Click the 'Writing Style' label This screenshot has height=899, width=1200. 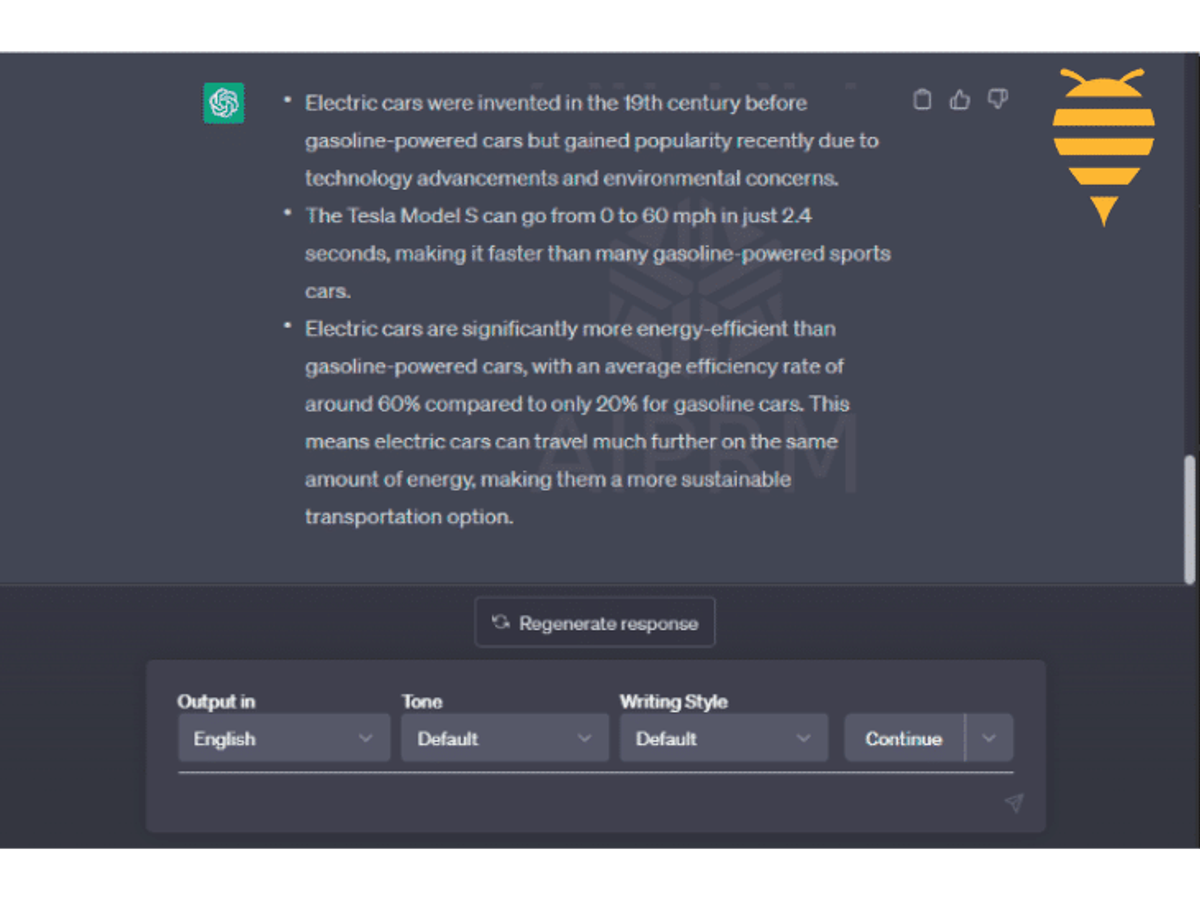(x=674, y=701)
